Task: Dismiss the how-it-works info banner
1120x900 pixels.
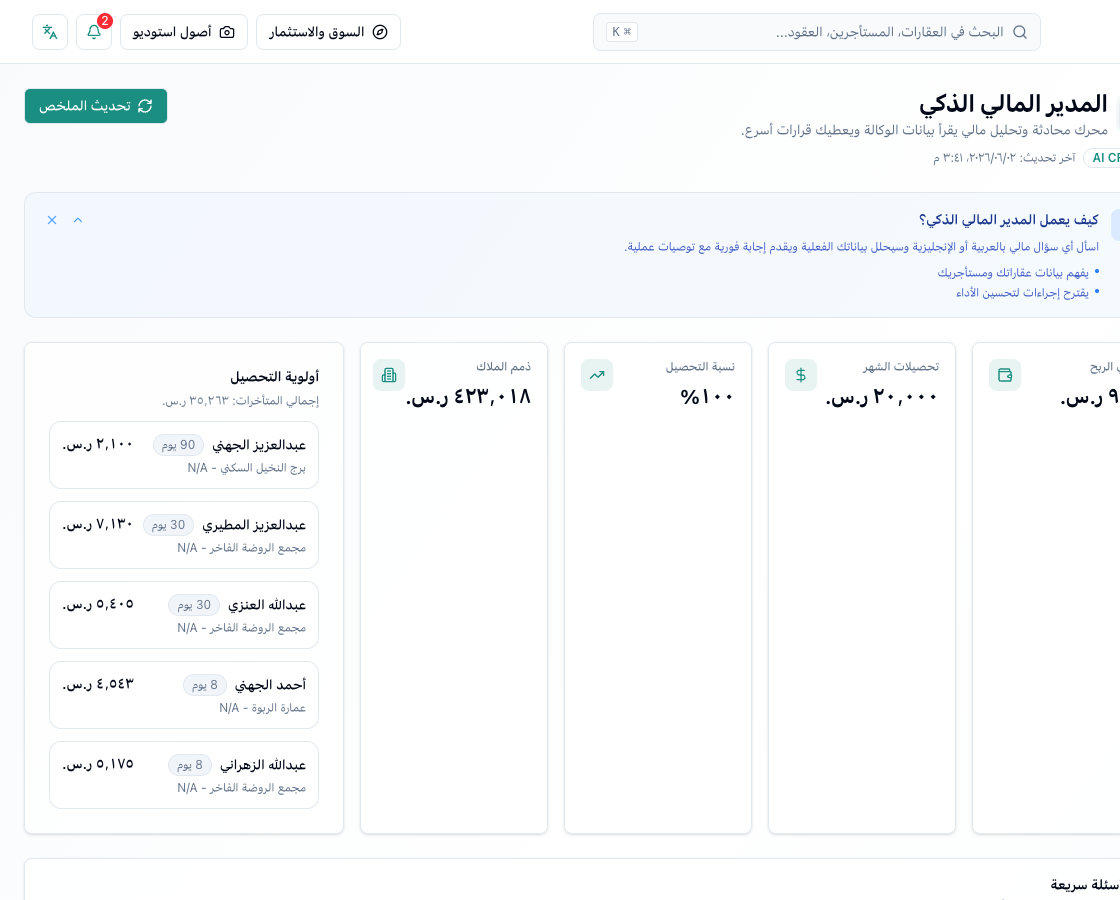Action: (52, 220)
